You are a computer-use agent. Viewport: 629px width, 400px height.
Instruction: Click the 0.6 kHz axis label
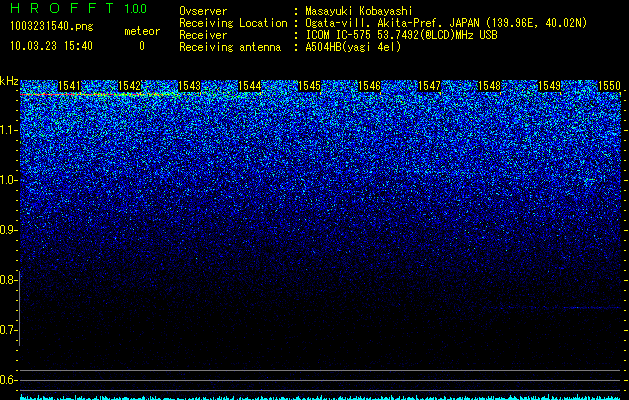[x=8, y=380]
